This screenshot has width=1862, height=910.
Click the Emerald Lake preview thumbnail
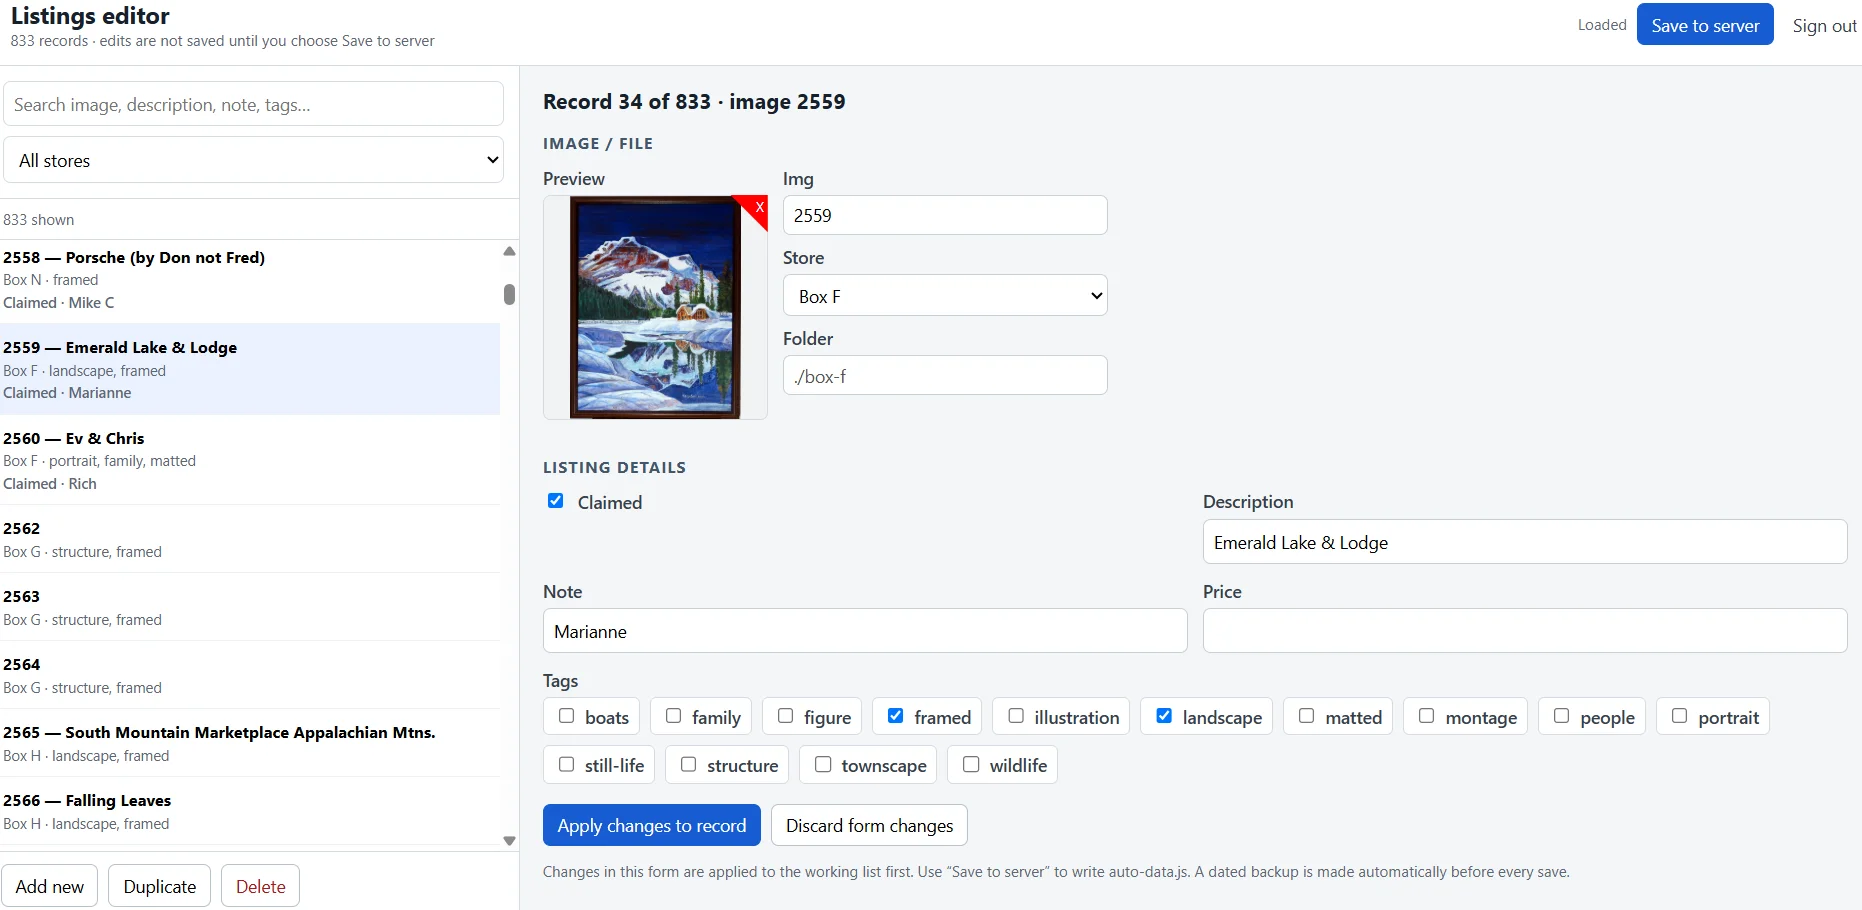(x=655, y=307)
